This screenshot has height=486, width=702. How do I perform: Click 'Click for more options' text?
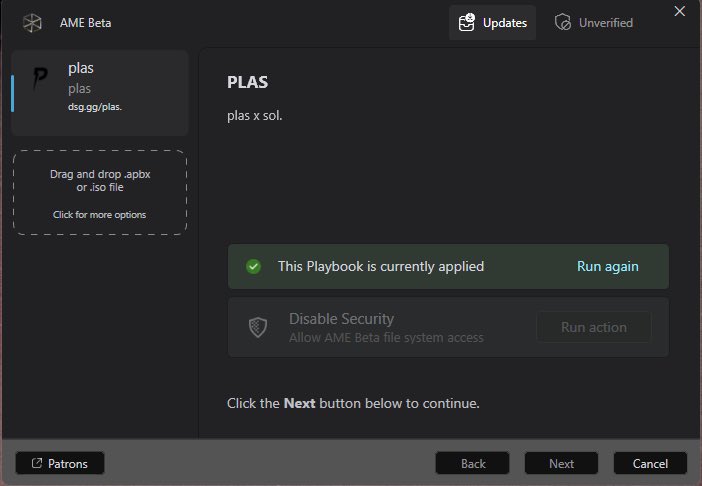point(99,215)
